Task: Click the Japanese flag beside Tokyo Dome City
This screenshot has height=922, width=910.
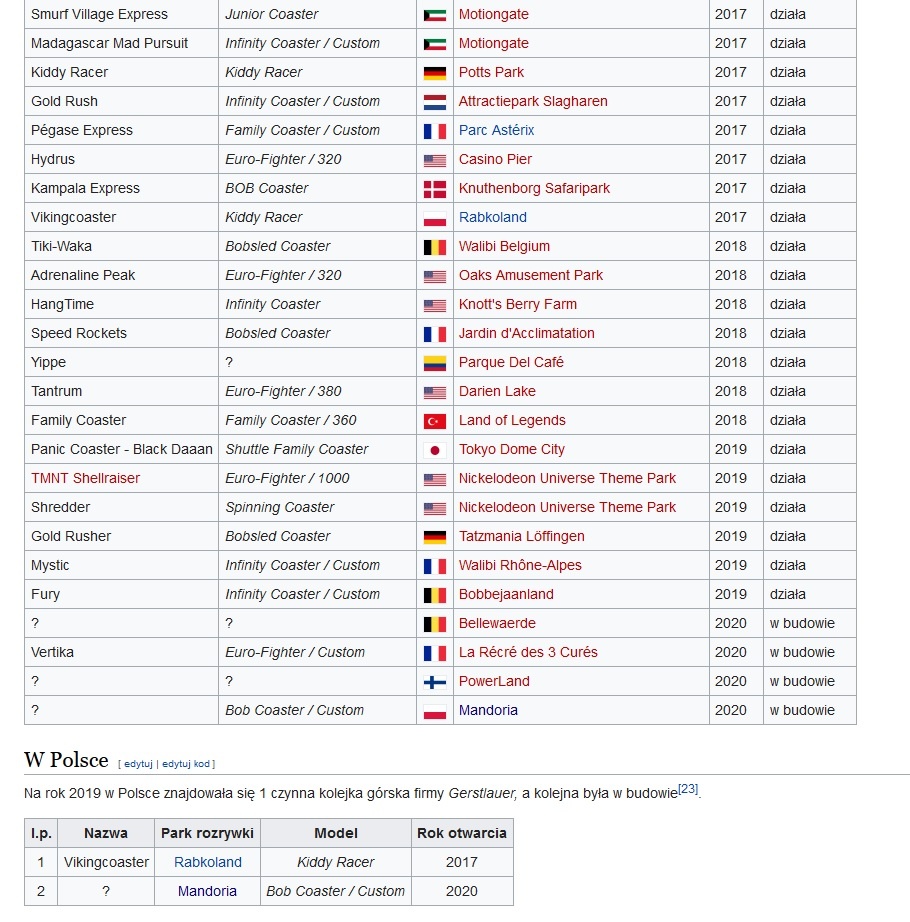Action: pos(434,450)
